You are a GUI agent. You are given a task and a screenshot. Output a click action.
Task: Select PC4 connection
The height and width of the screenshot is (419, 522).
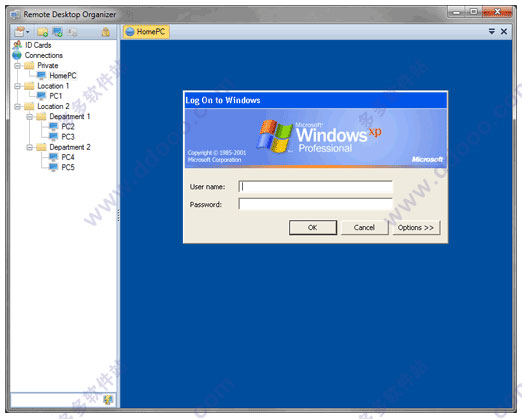coord(68,157)
